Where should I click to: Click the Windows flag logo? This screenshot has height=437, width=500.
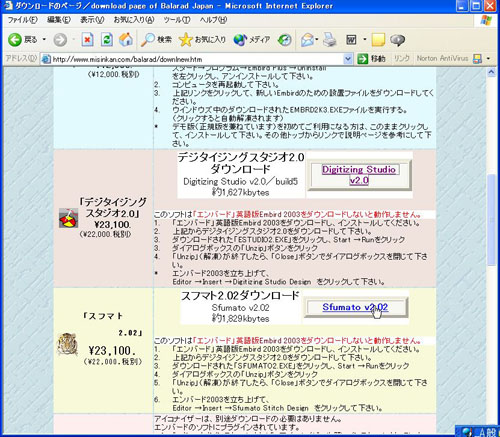click(486, 20)
